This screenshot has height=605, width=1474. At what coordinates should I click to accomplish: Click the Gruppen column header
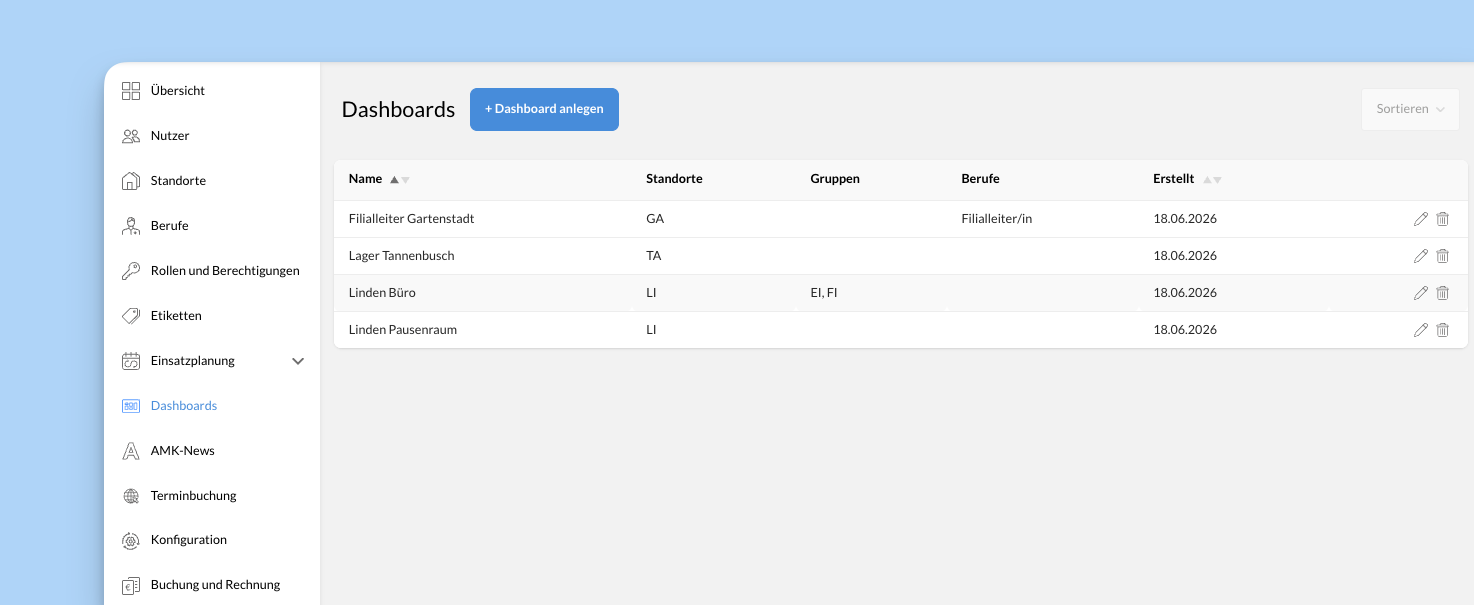[835, 179]
